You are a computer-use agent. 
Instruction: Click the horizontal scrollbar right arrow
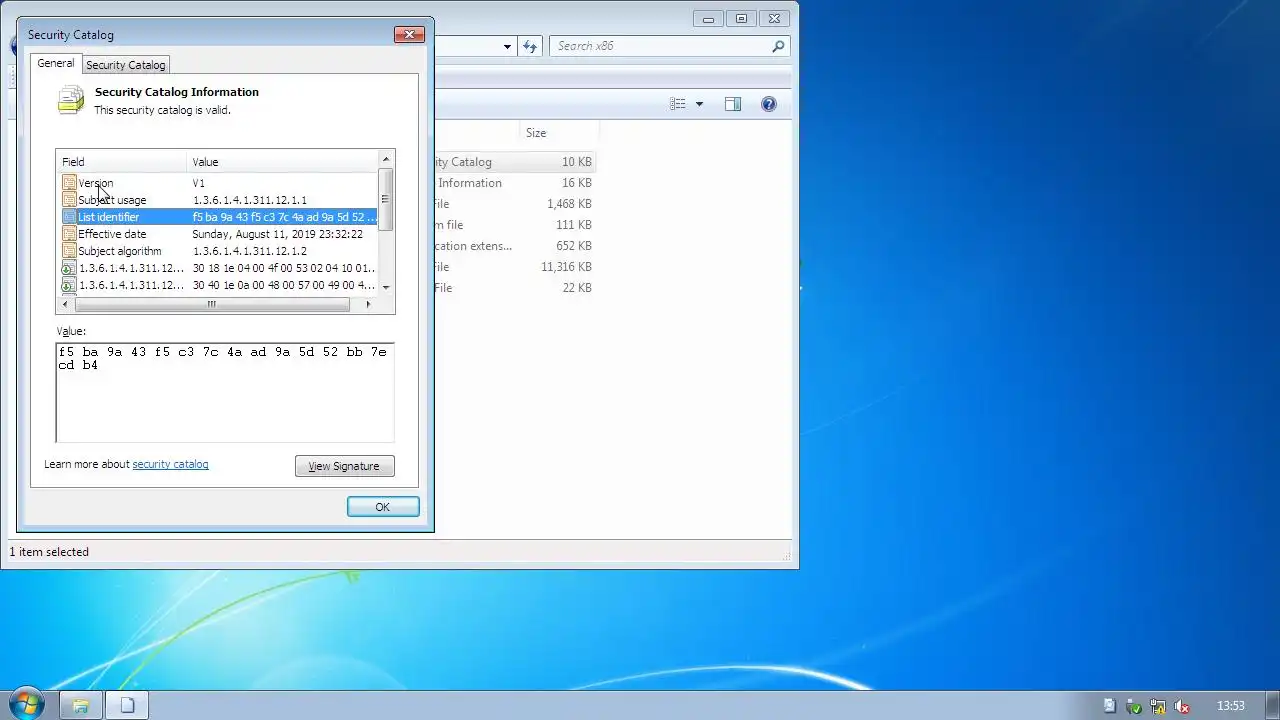[368, 304]
